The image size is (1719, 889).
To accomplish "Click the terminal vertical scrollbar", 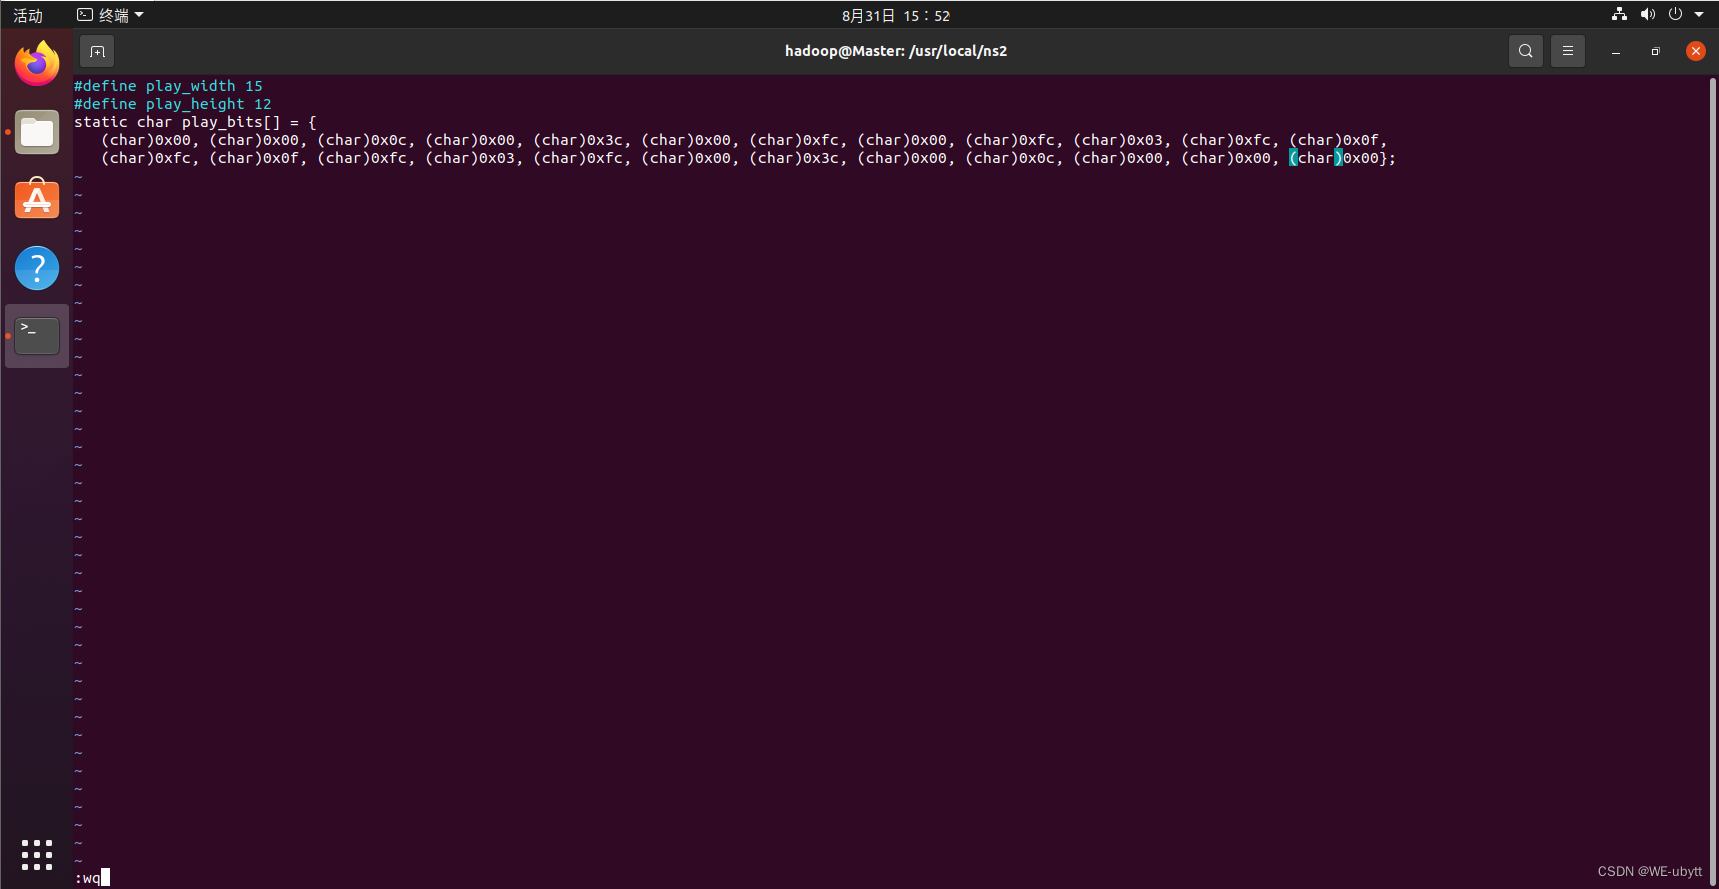I will tap(1713, 480).
